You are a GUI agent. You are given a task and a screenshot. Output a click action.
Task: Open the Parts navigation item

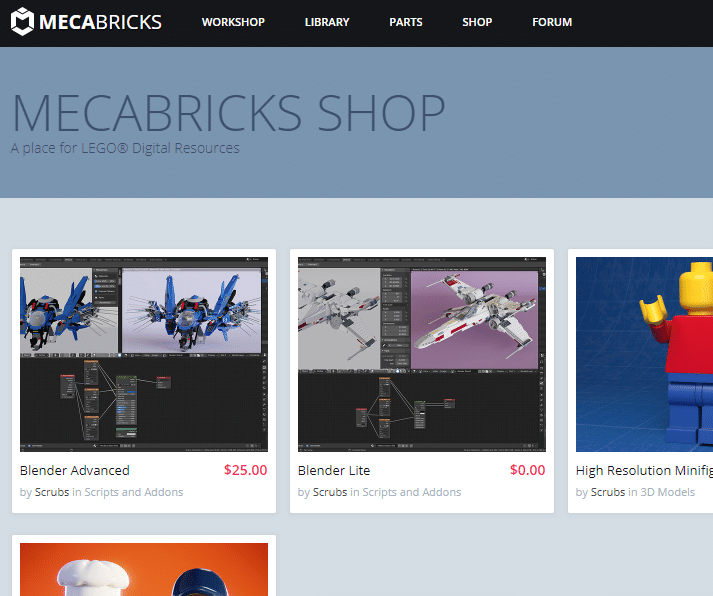406,22
